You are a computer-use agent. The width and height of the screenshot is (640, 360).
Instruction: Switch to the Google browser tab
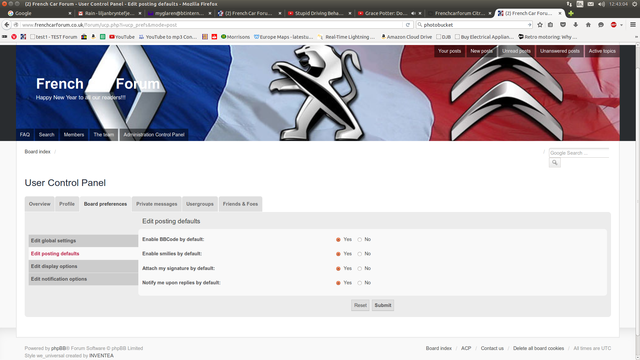(x=39, y=13)
